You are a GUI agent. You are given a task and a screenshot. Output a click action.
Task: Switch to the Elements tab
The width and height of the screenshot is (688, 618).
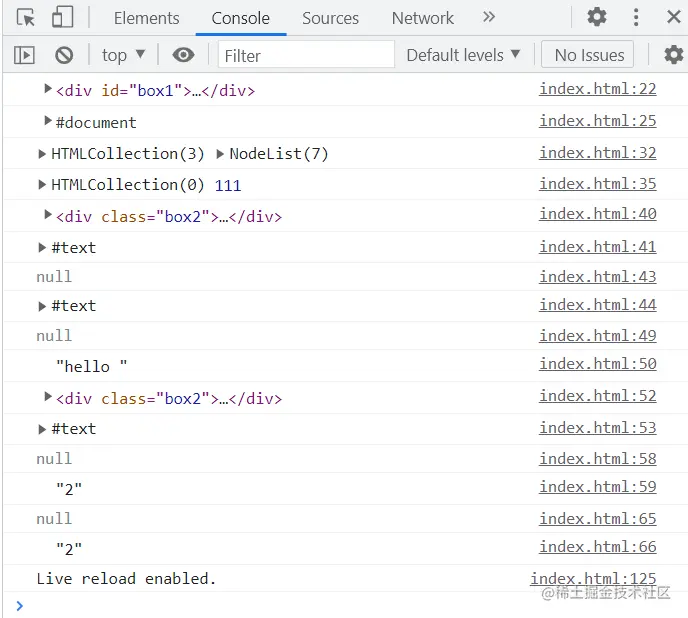coord(147,18)
